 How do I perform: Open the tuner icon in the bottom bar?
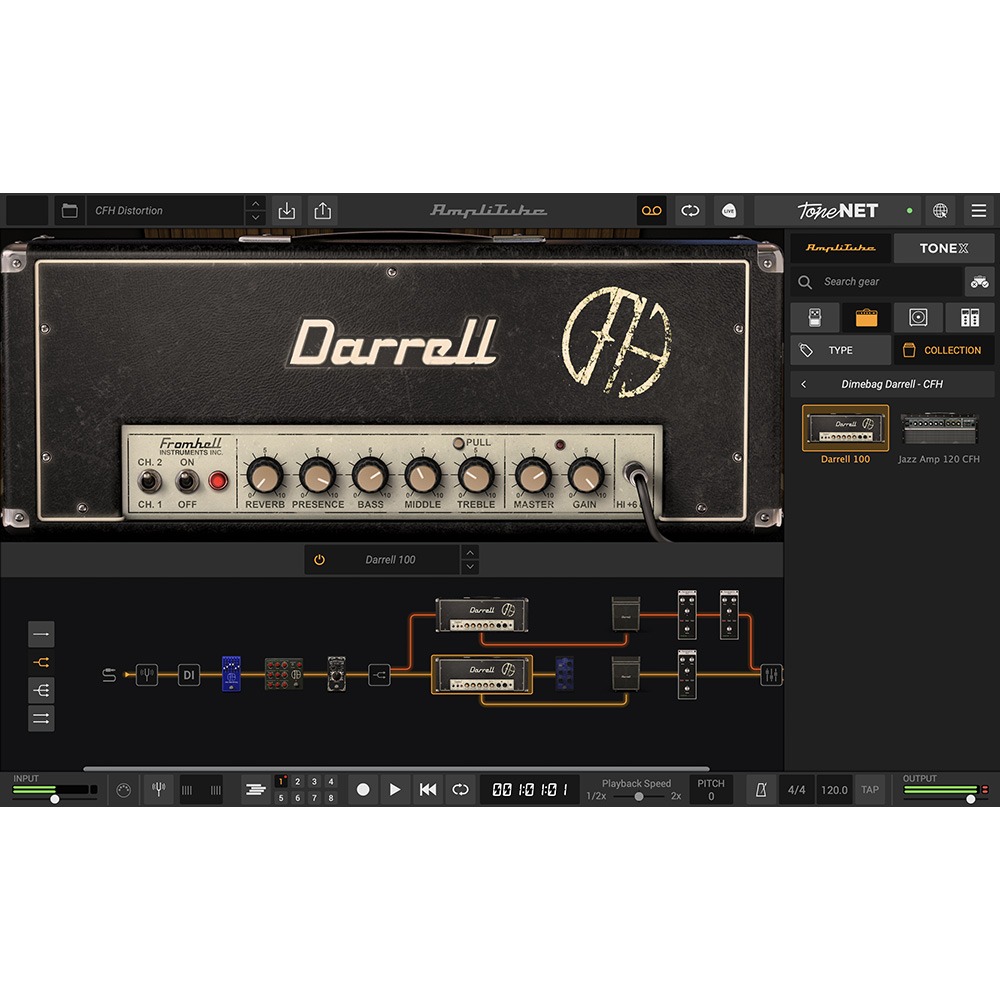[158, 789]
